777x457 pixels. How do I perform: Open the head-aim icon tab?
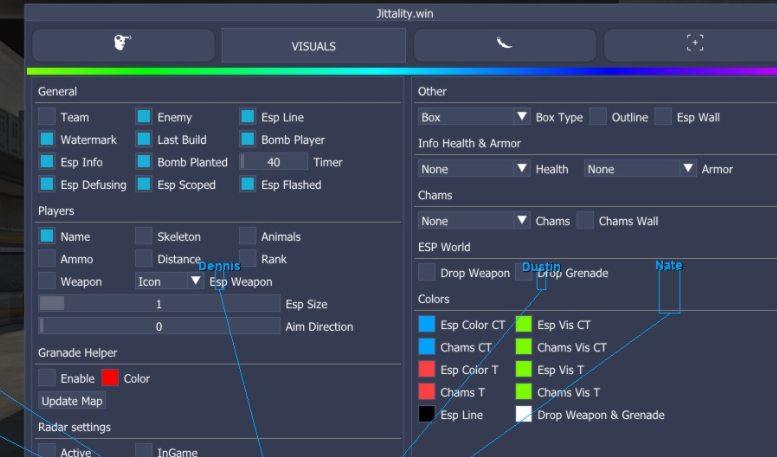[123, 45]
